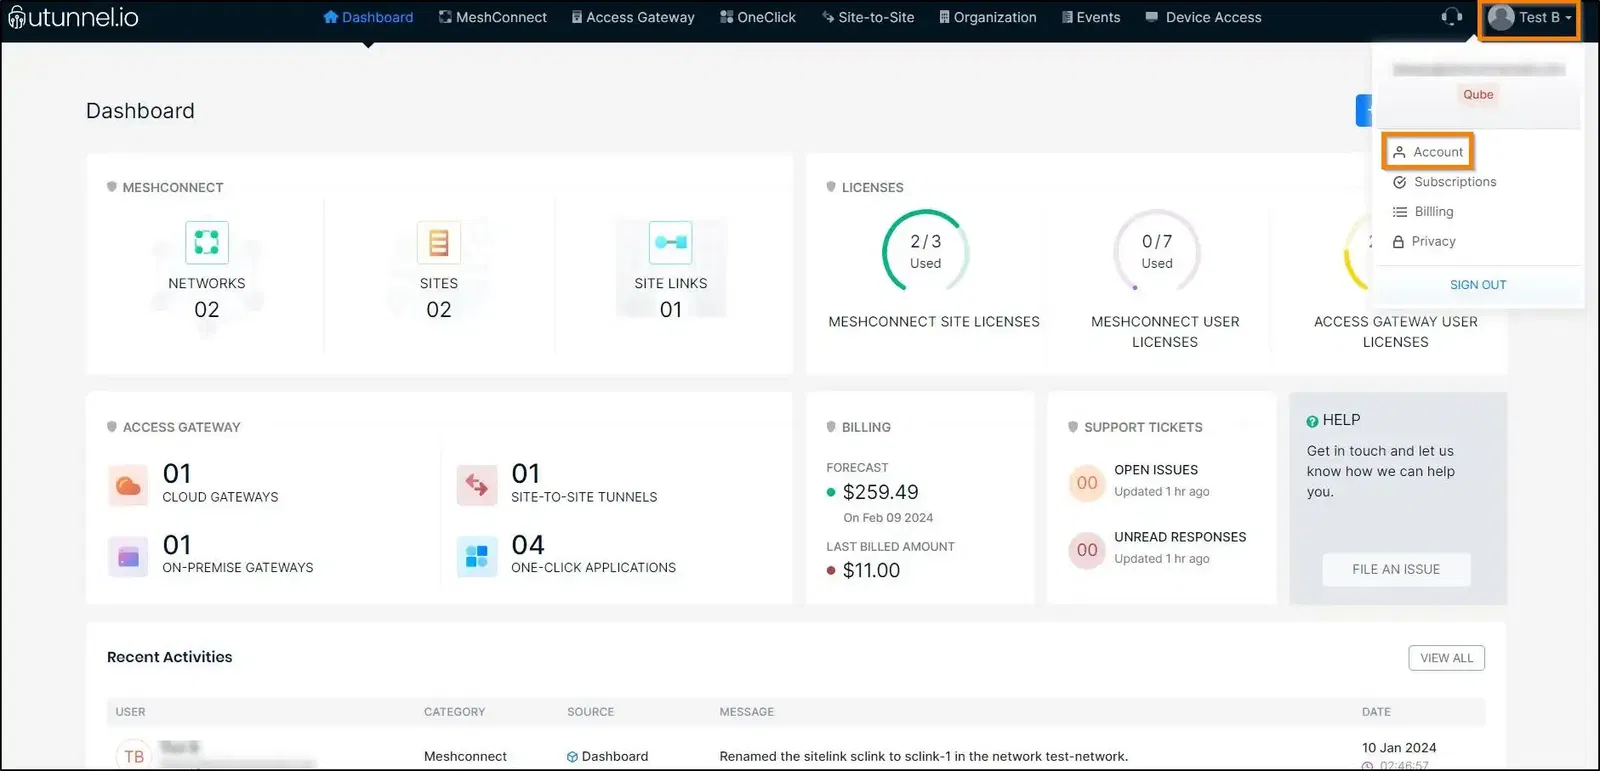
Task: Click the MESHCONNECT card shield icon
Action: point(112,187)
